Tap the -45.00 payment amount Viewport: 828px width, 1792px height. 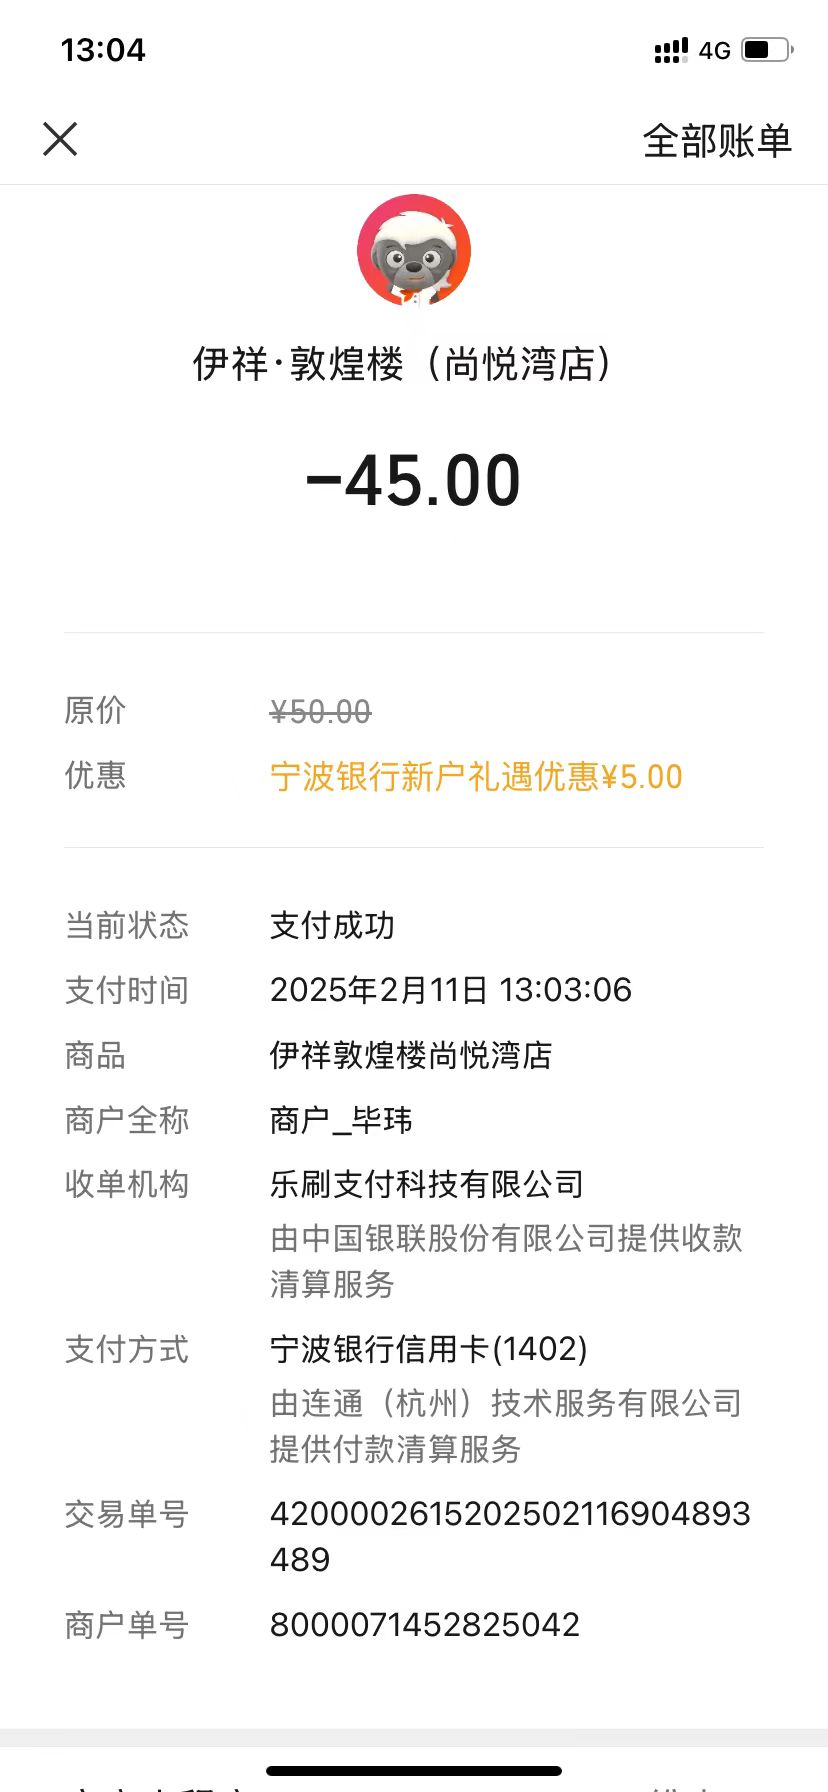tap(414, 481)
